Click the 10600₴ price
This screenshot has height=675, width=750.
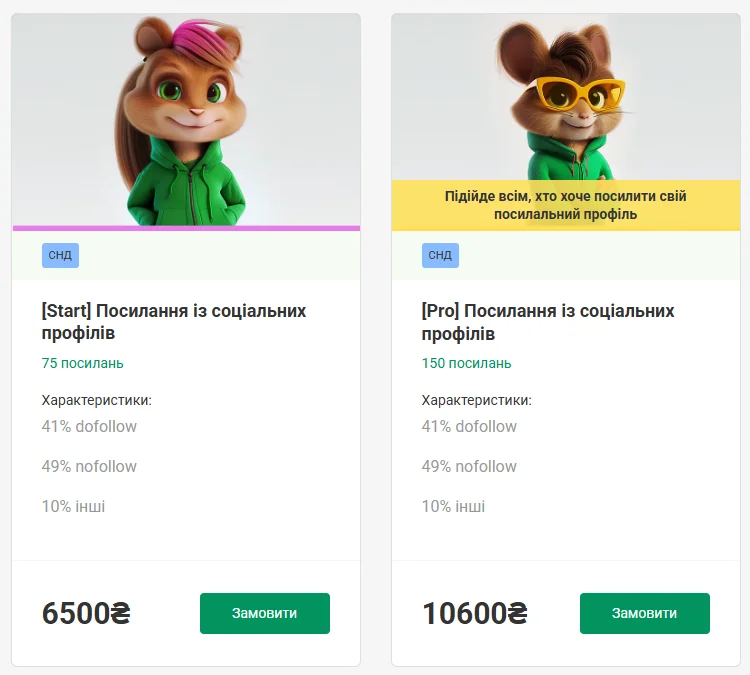click(x=475, y=613)
